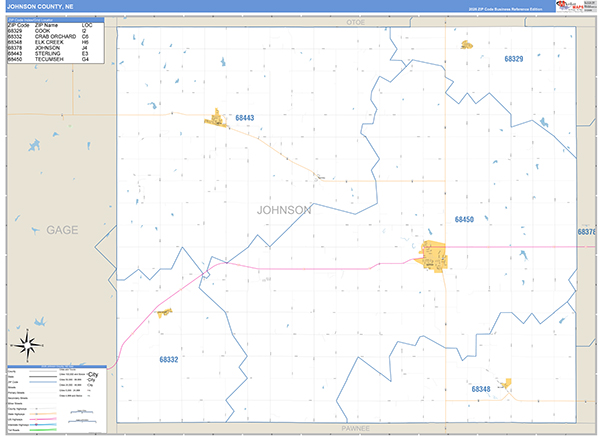Click the PAWNEE county label

pos(355,428)
